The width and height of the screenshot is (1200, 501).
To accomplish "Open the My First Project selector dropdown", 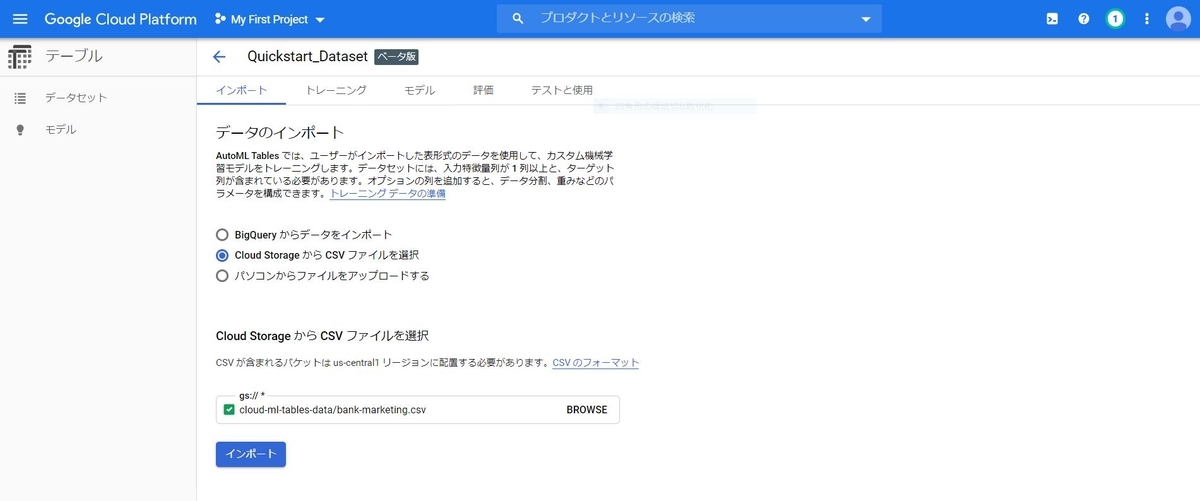I will coord(270,19).
